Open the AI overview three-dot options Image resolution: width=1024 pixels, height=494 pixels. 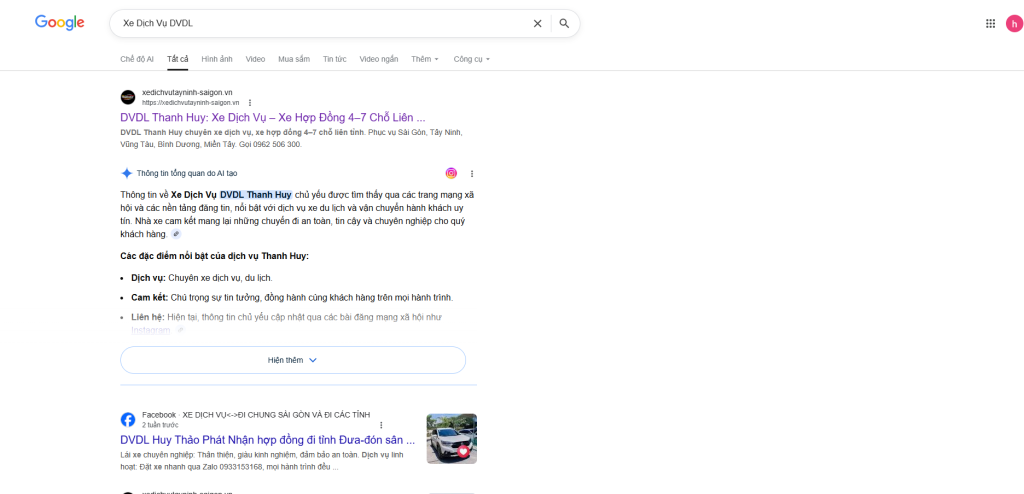pos(472,174)
